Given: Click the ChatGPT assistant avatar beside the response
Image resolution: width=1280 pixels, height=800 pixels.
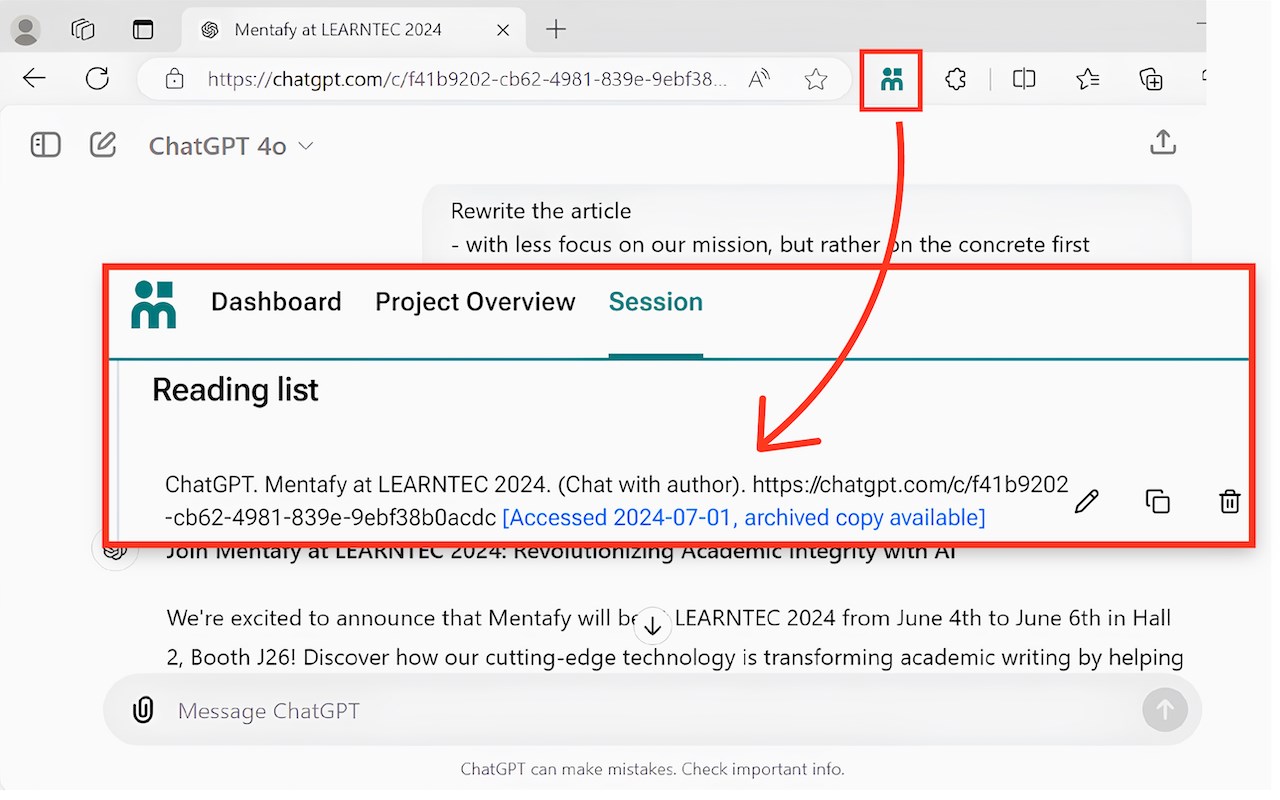Looking at the screenshot, I should (117, 549).
